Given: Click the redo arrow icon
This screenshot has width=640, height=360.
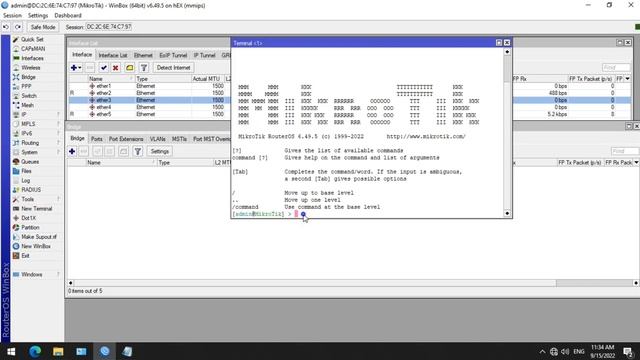Looking at the screenshot, I should 18,27.
